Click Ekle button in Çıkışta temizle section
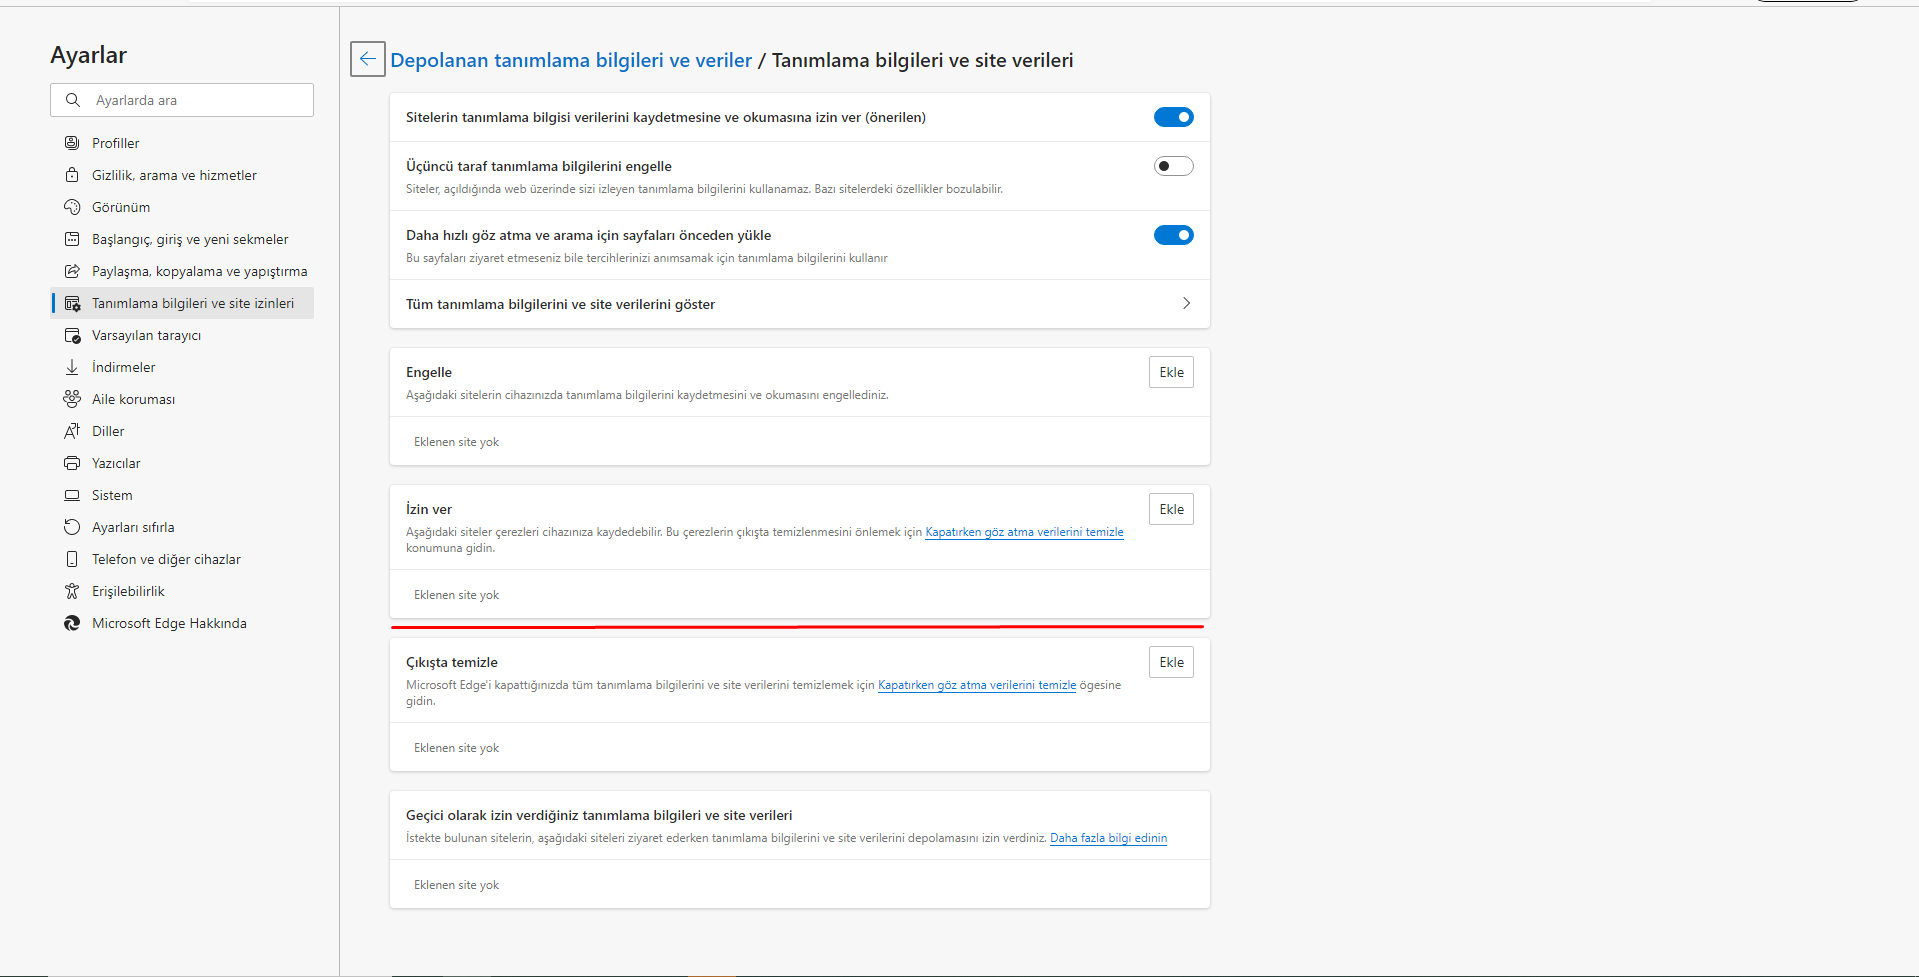Image resolution: width=1919 pixels, height=977 pixels. 1171,662
